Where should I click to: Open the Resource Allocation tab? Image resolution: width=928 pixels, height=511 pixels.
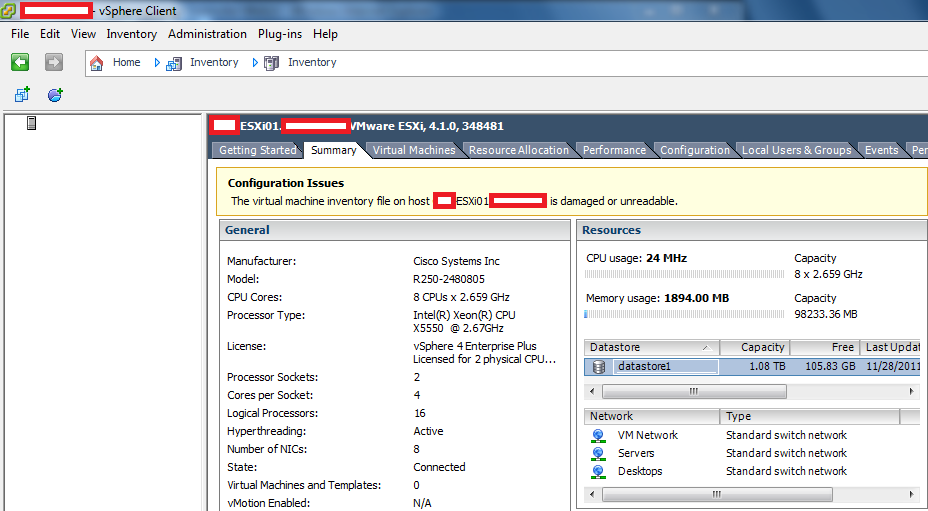(519, 150)
